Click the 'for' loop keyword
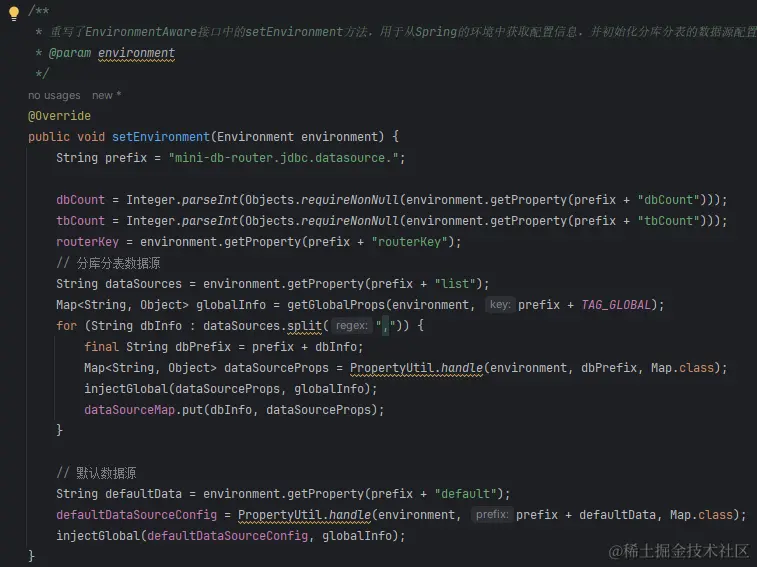The image size is (757, 567). click(x=66, y=326)
